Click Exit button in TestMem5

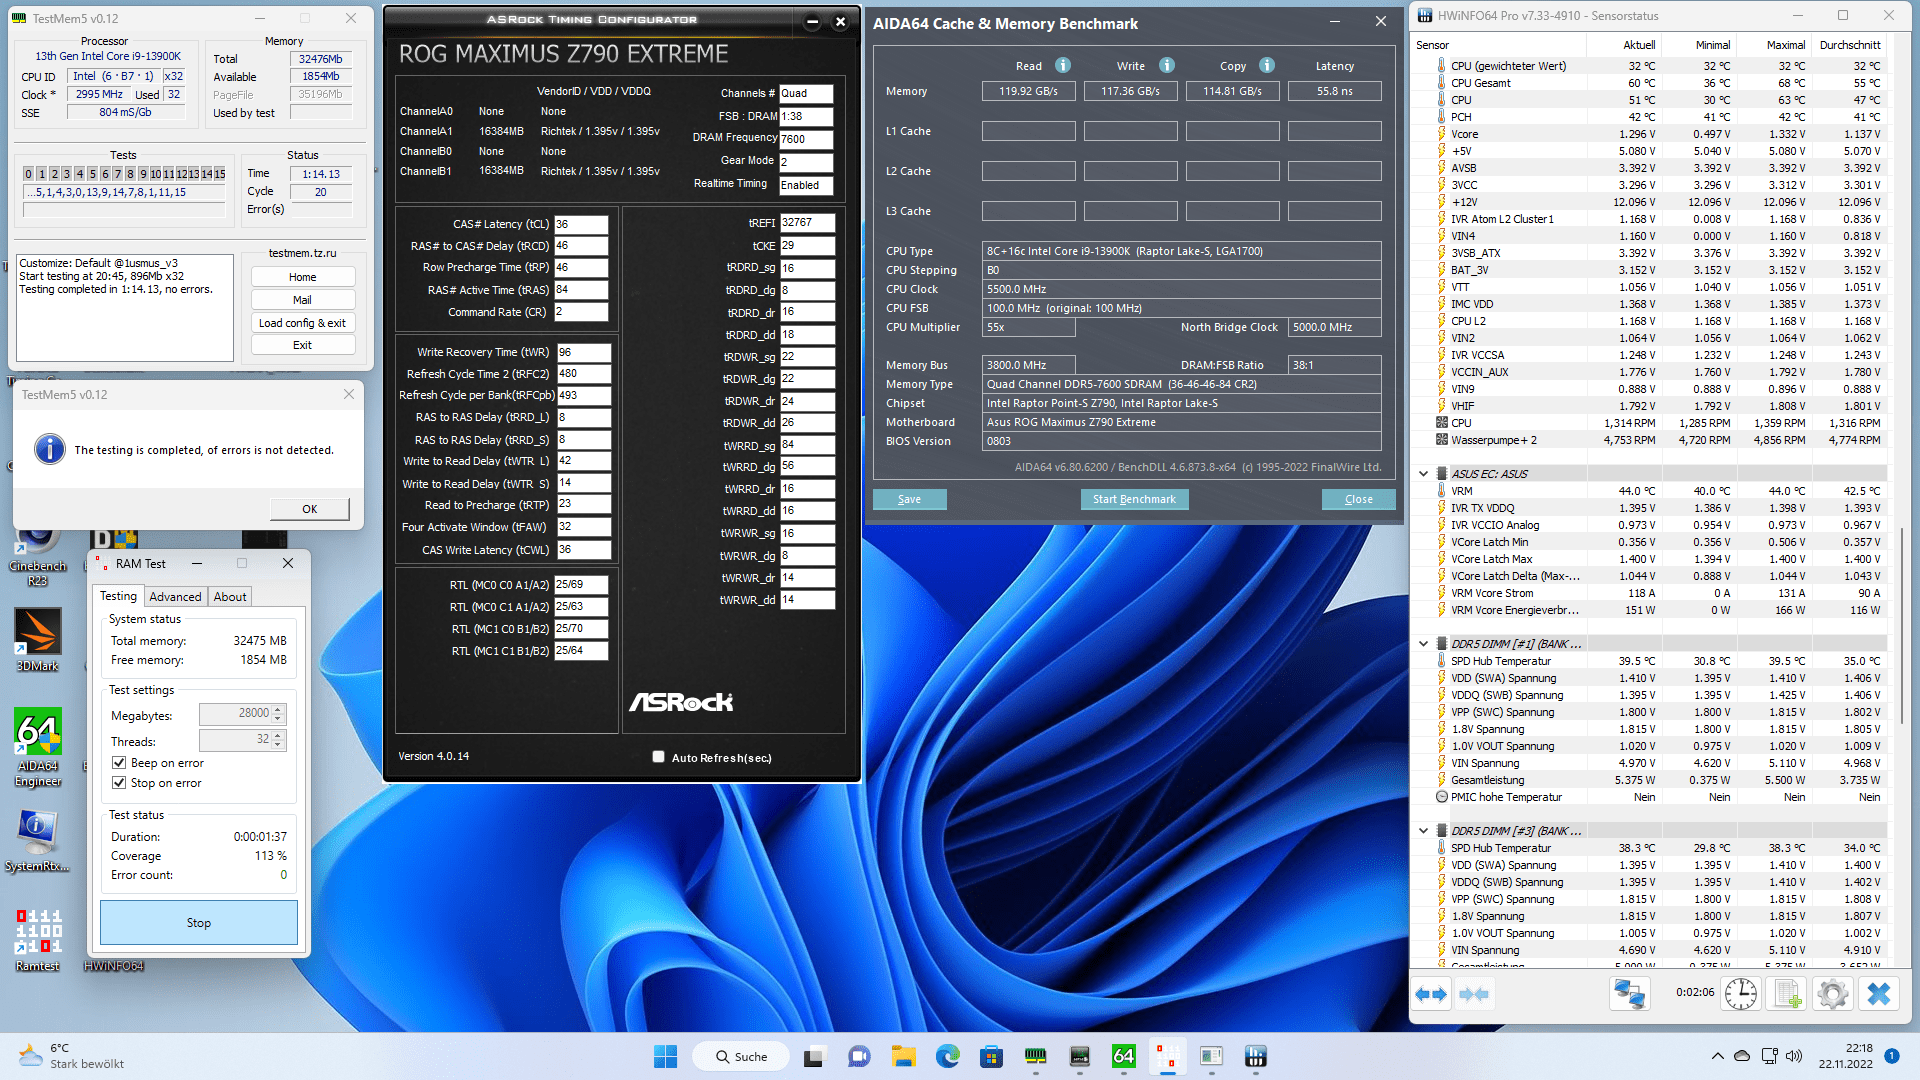point(302,345)
